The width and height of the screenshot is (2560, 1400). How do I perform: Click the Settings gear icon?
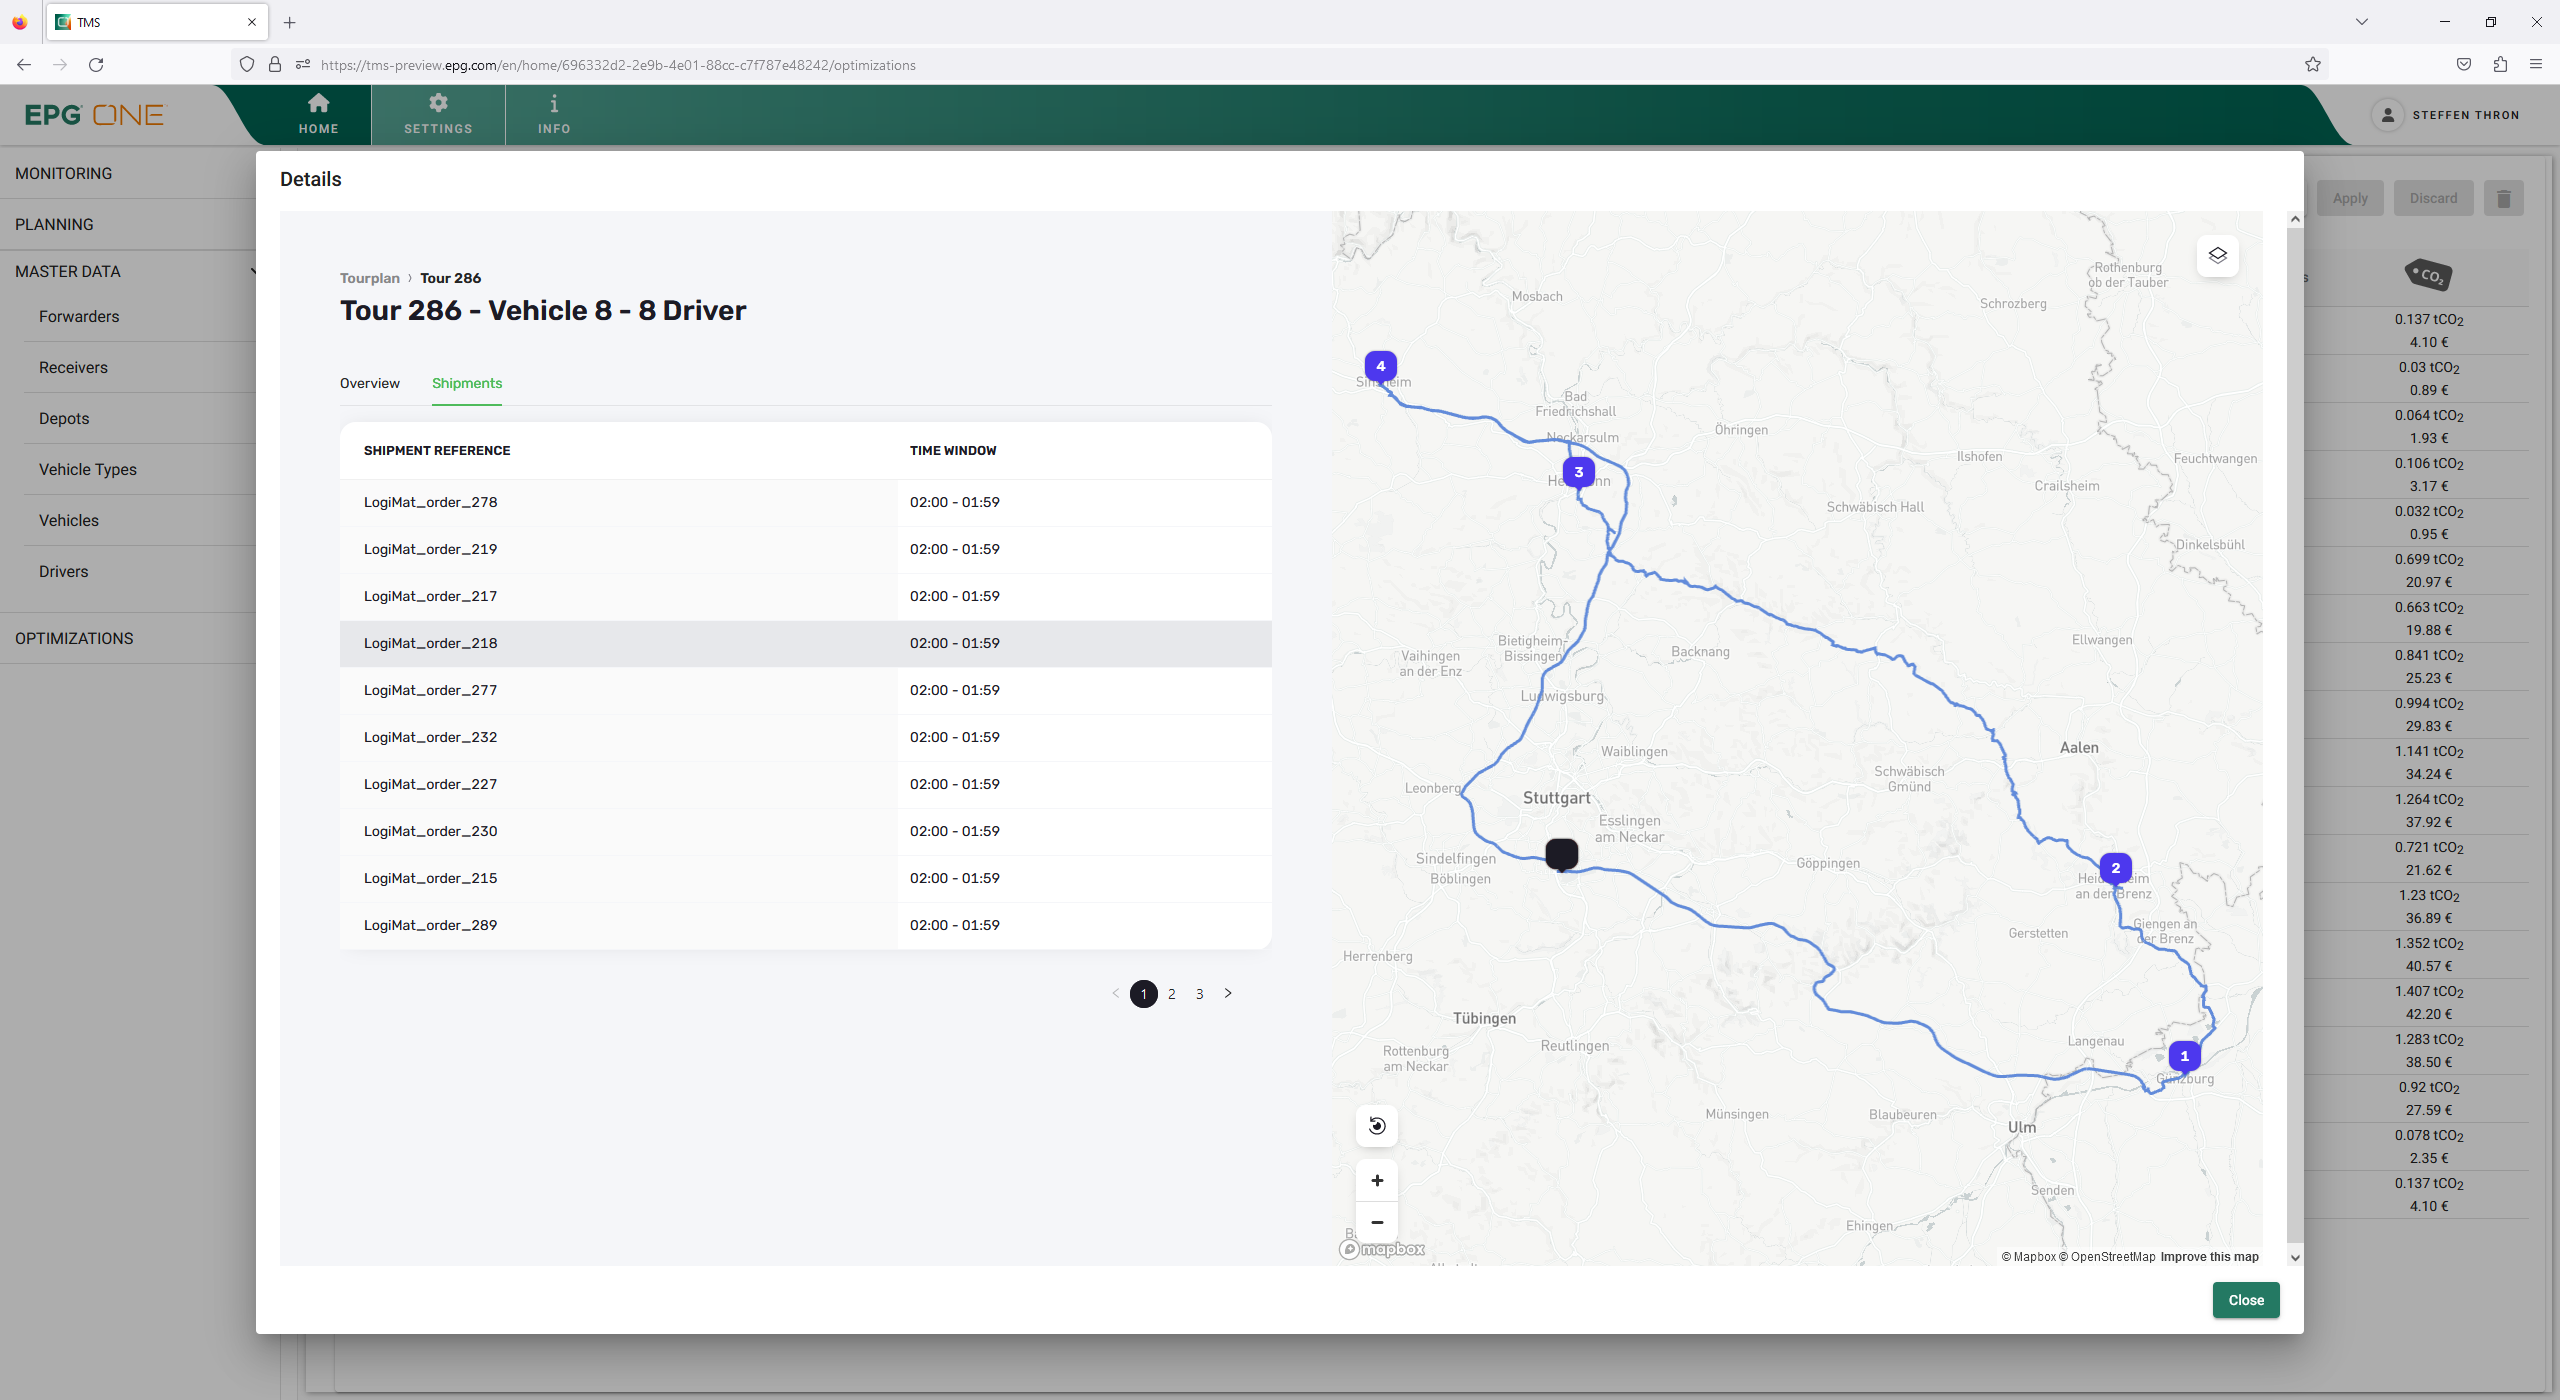[x=438, y=105]
